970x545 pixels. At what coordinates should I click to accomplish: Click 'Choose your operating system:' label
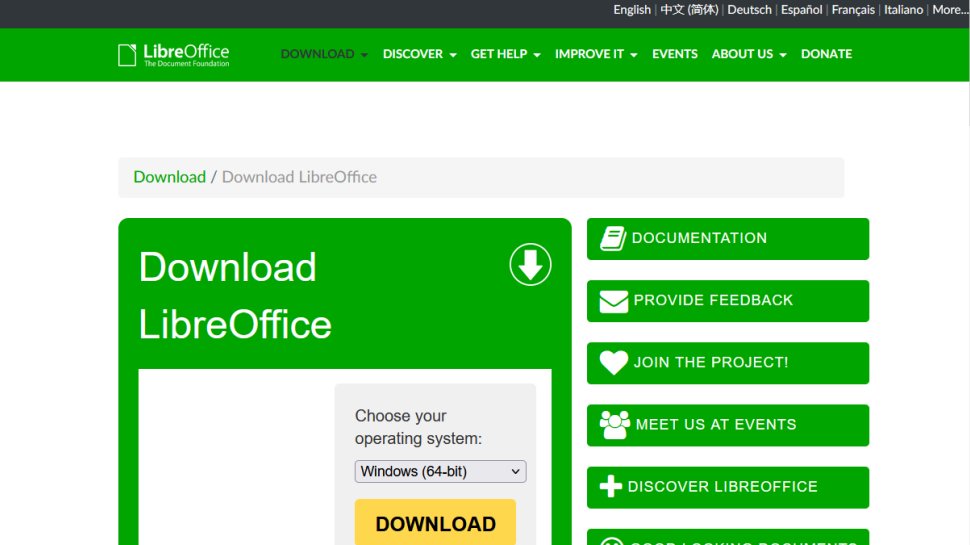418,427
